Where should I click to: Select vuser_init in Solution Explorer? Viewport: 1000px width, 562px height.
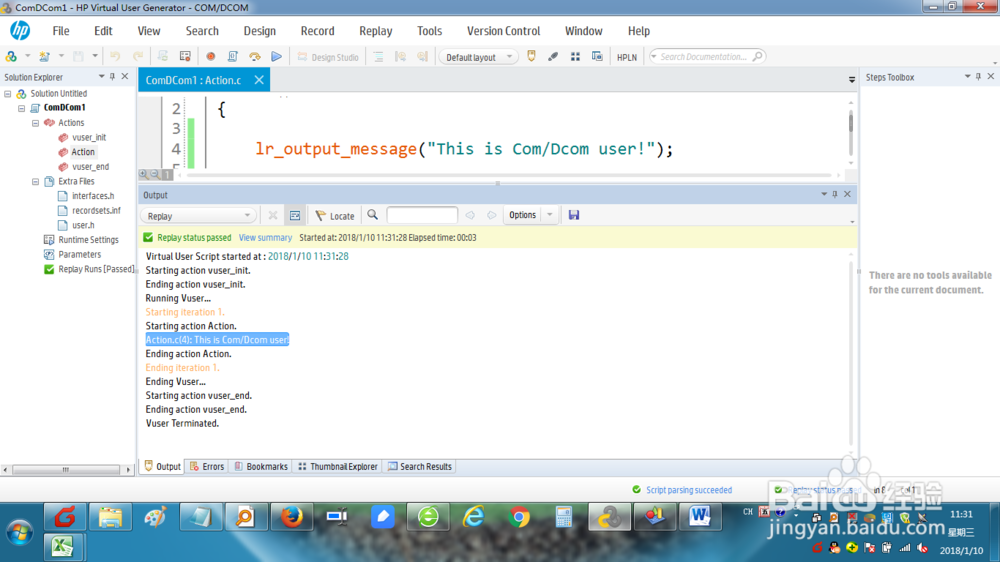pyautogui.click(x=89, y=138)
